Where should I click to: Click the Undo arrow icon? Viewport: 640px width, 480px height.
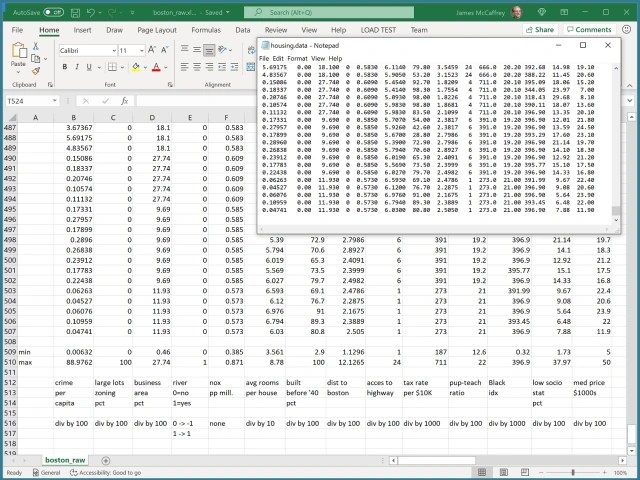pyautogui.click(x=91, y=13)
